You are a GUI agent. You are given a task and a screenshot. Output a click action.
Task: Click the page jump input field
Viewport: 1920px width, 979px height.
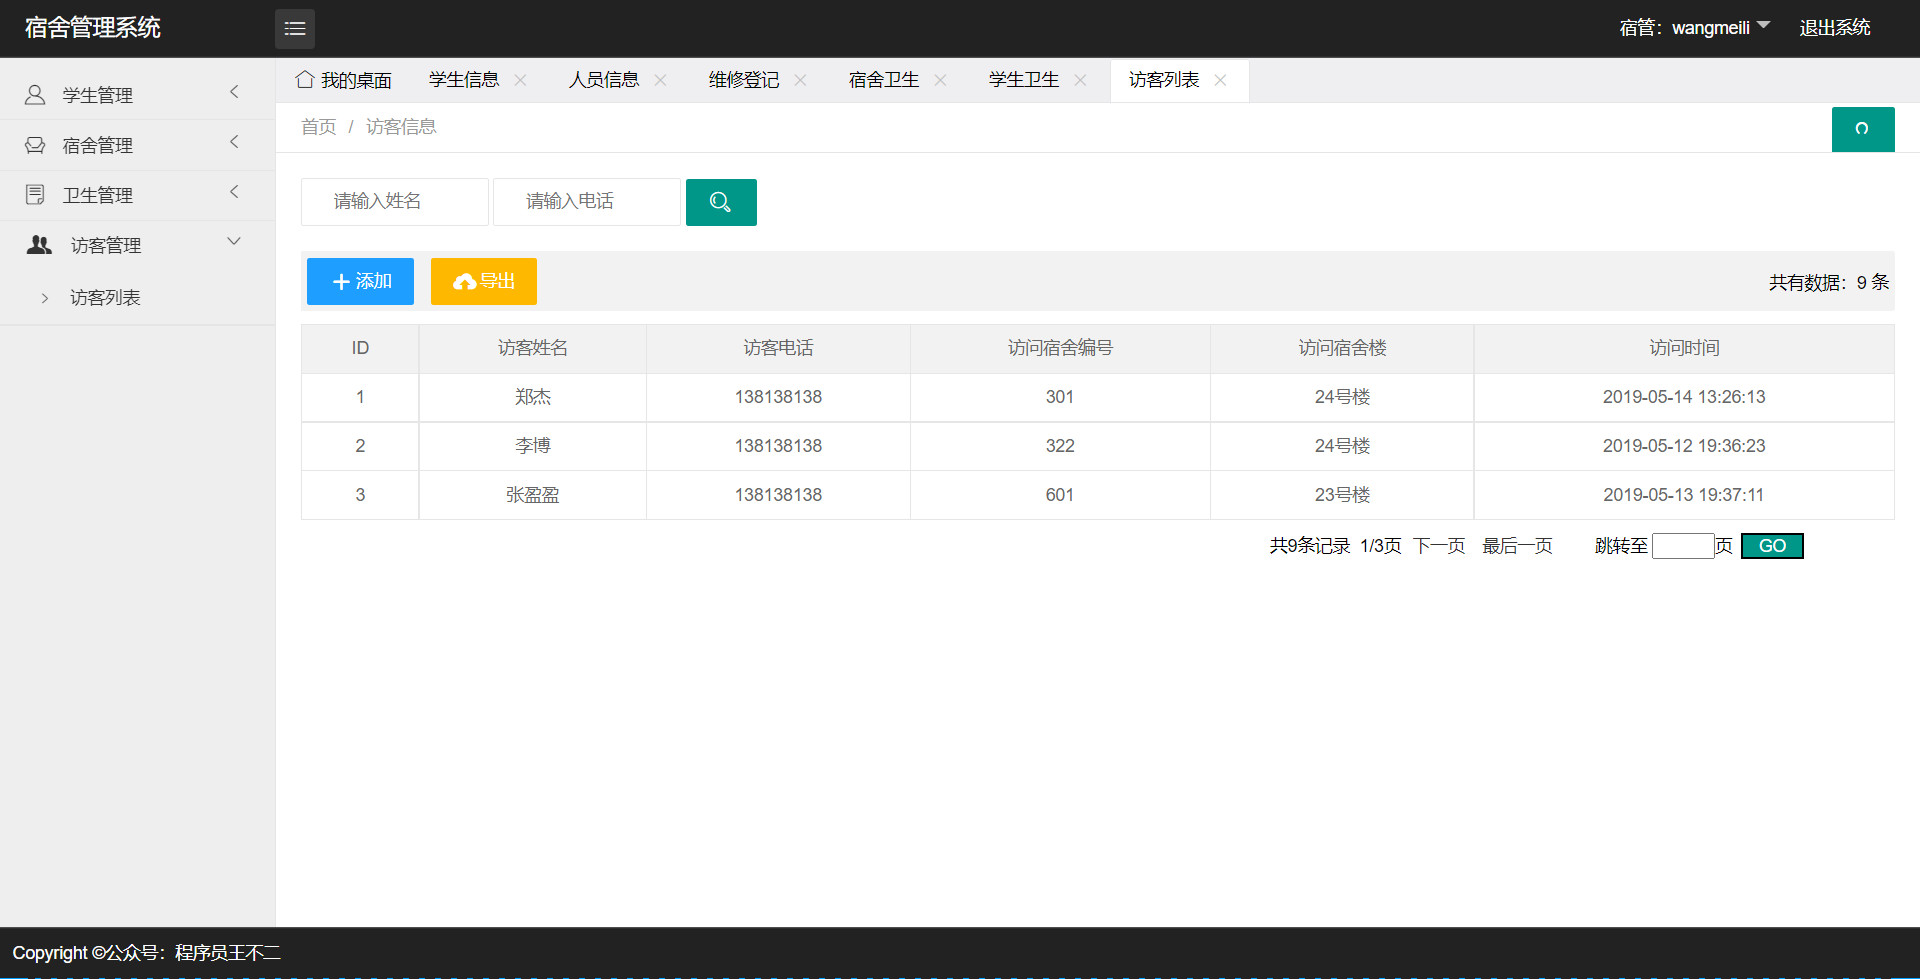click(1683, 546)
